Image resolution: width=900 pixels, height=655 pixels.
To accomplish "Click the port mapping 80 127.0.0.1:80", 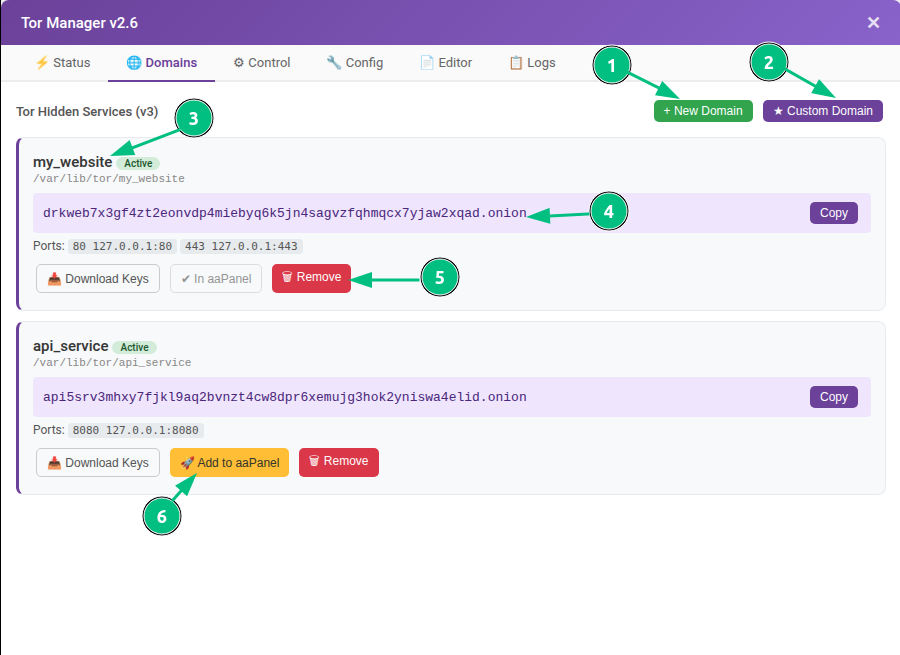I will coord(122,246).
